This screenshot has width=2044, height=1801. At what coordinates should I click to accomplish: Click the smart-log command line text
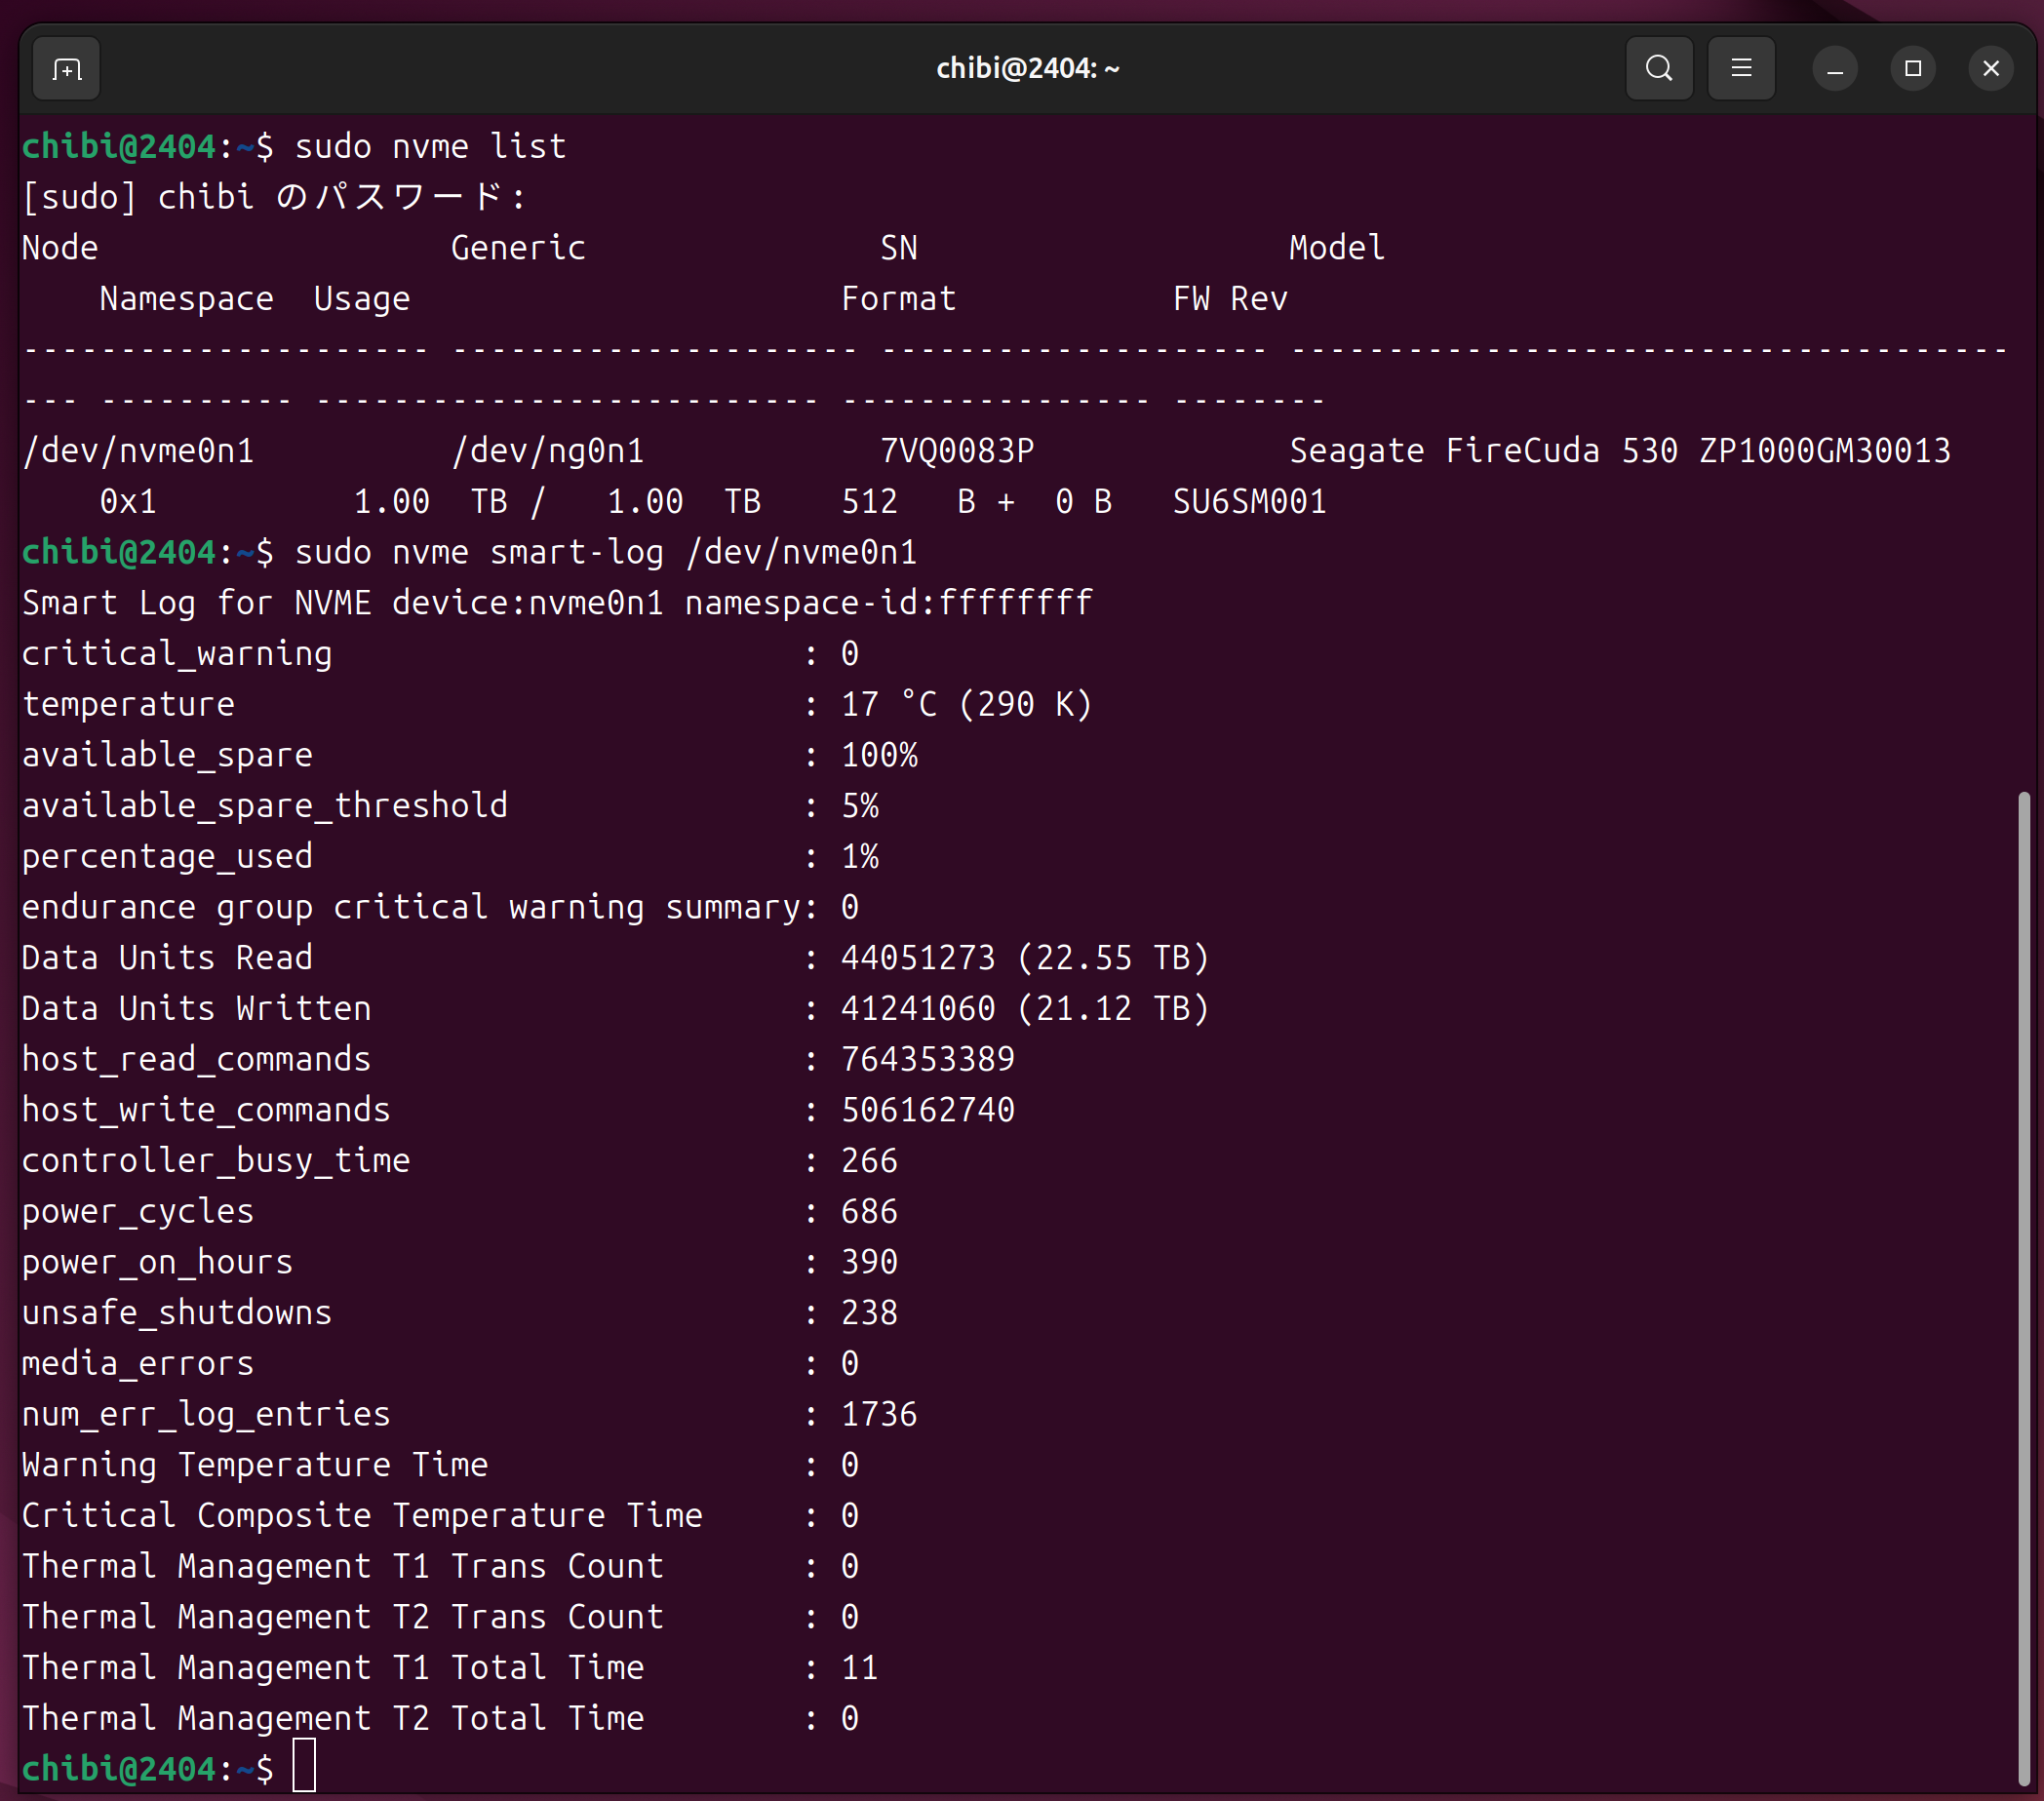[x=605, y=553]
